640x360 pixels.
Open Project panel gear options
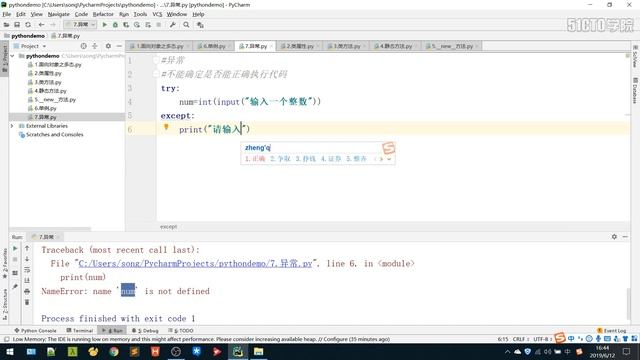click(x=108, y=46)
